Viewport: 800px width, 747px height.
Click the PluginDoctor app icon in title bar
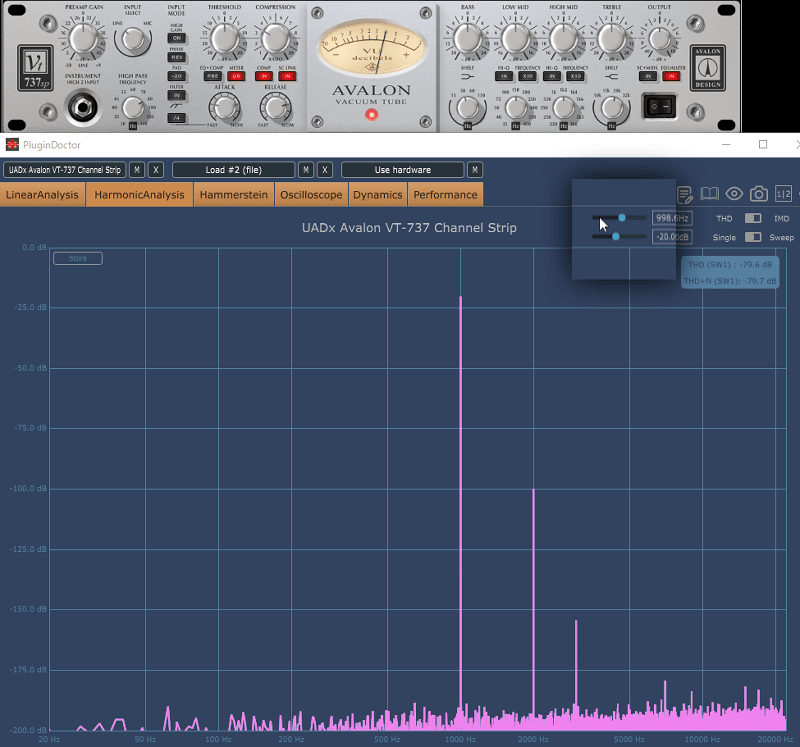pos(12,145)
